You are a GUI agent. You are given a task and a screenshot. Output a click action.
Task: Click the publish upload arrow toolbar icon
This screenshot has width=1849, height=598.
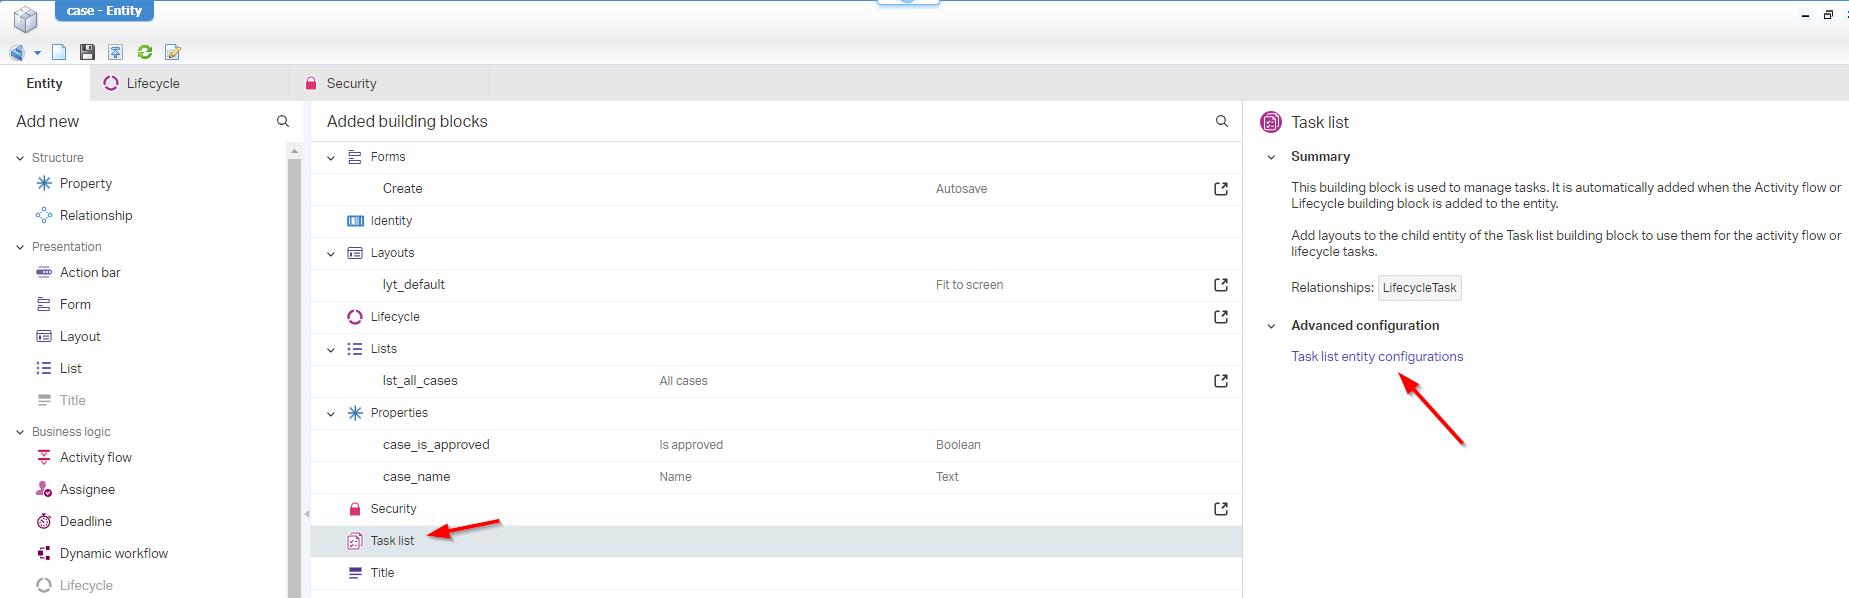(x=116, y=52)
